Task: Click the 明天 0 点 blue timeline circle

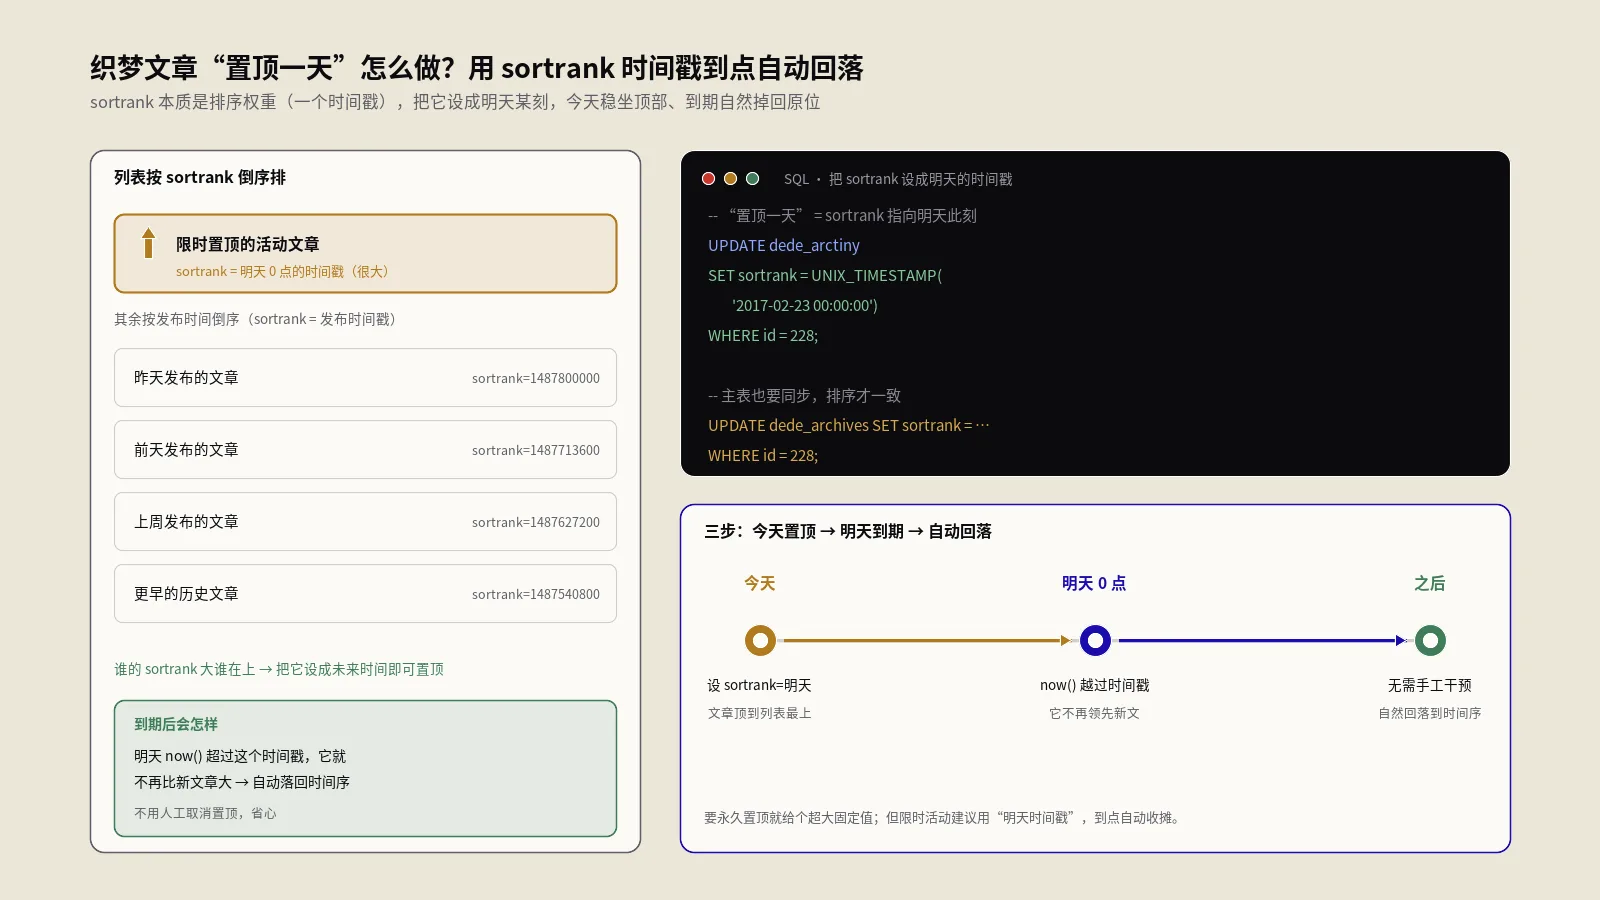Action: (x=1095, y=640)
